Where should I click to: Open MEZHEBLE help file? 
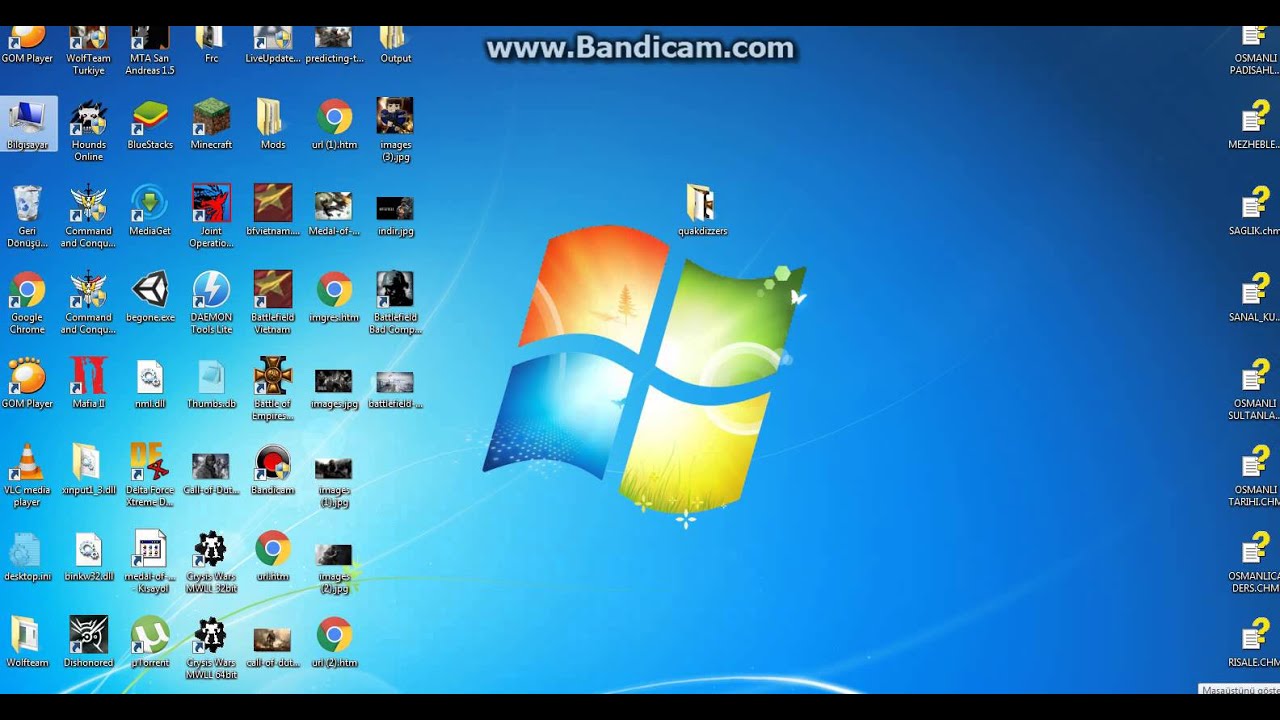coord(1254,124)
